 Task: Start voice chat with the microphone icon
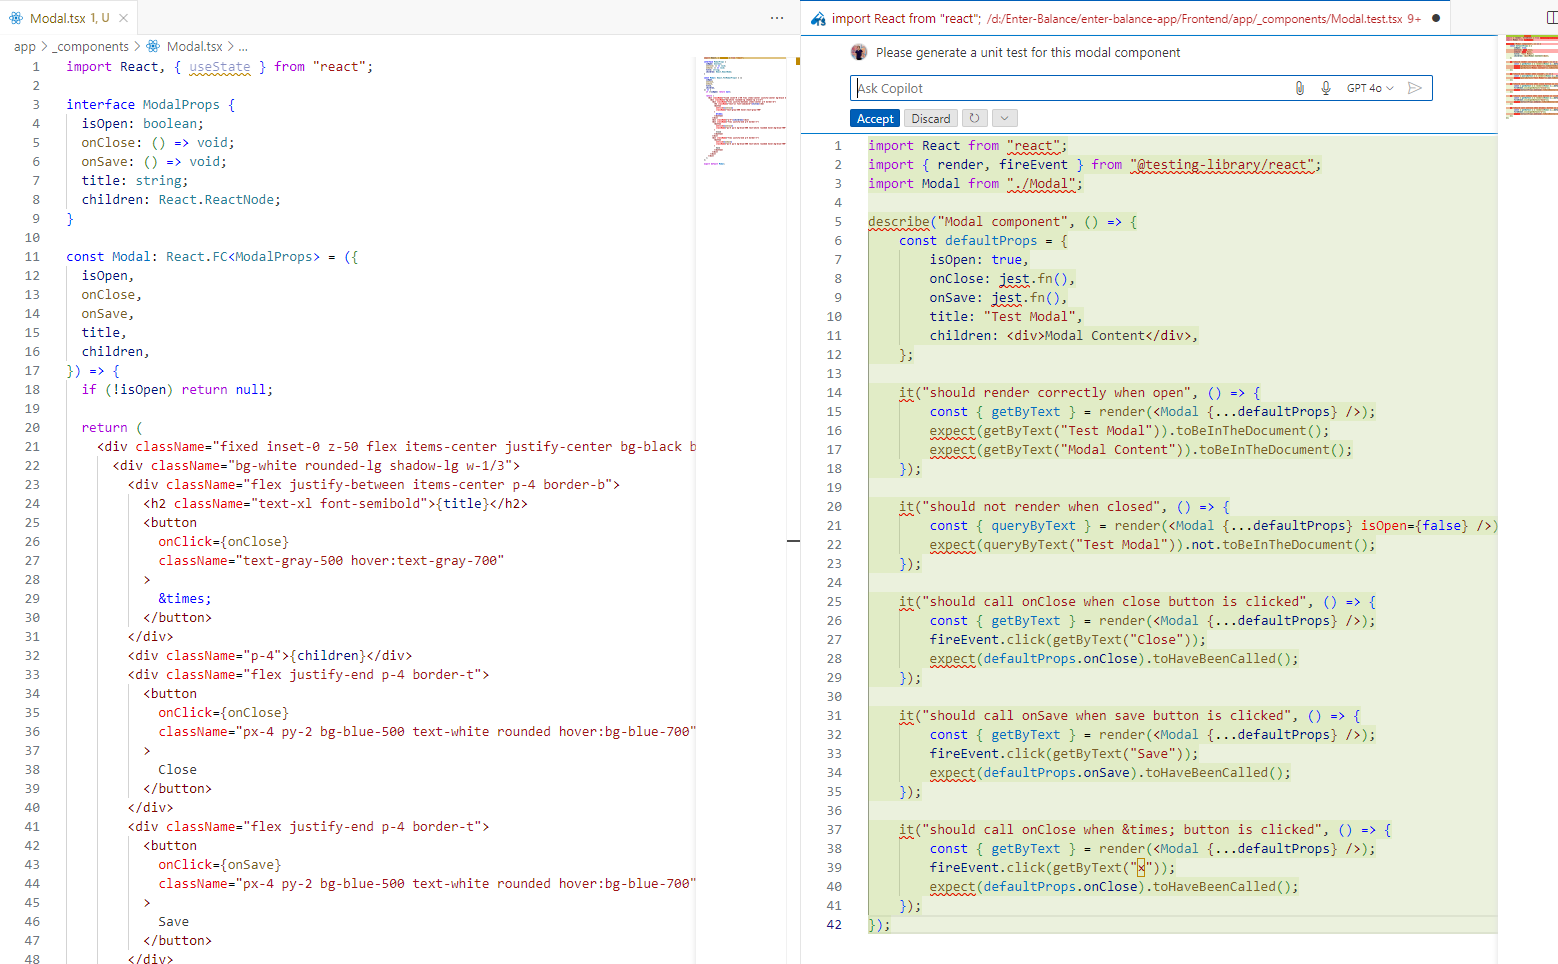coord(1326,88)
